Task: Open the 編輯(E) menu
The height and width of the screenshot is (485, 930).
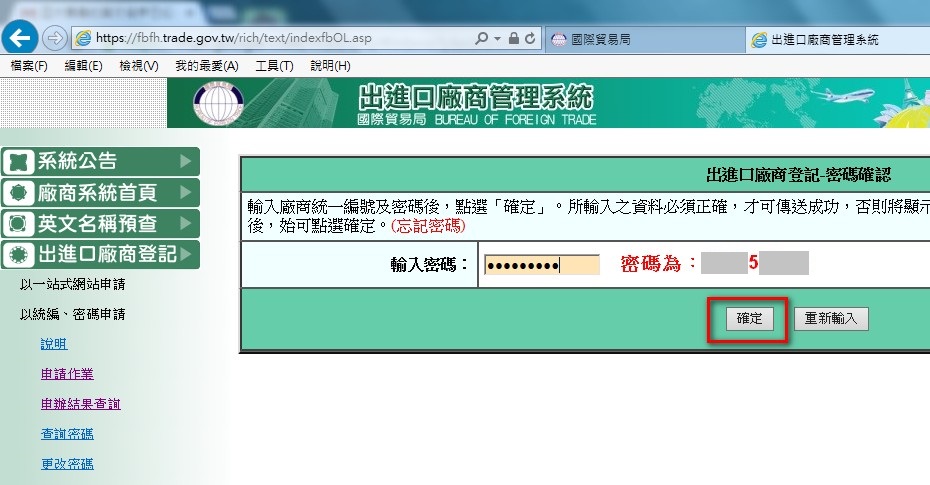Action: 84,66
